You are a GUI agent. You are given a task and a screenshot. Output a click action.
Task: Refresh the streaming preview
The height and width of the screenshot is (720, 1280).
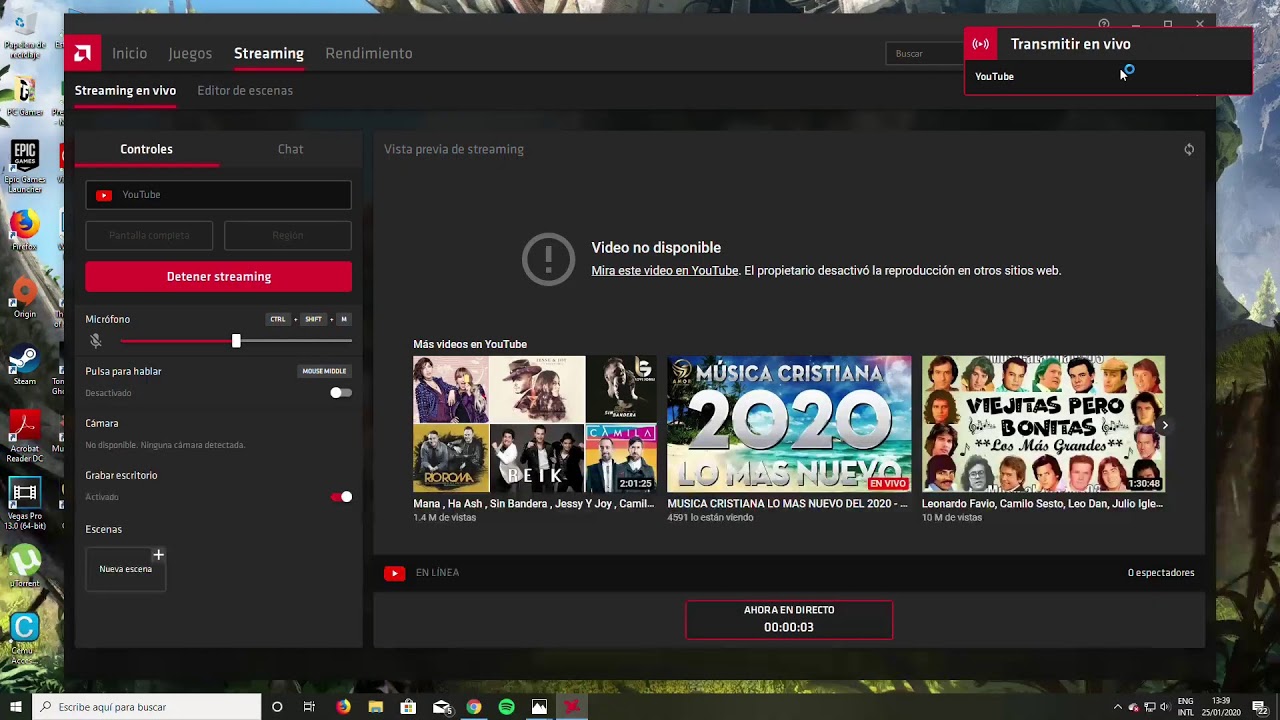tap(1189, 149)
